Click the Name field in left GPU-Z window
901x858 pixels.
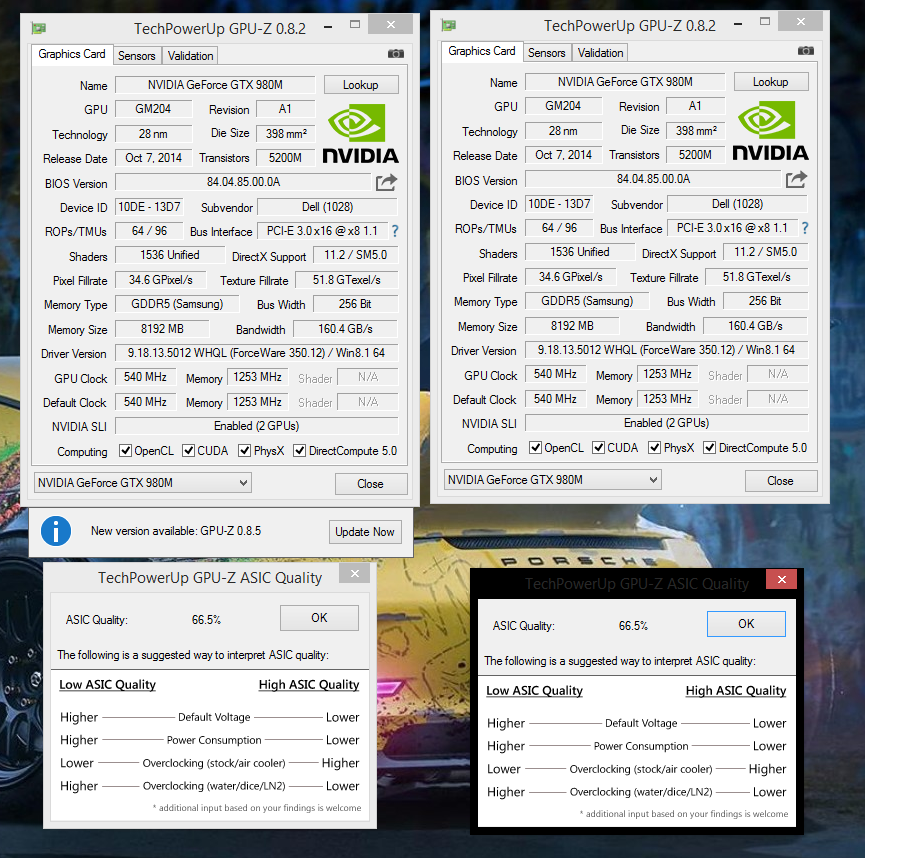215,85
